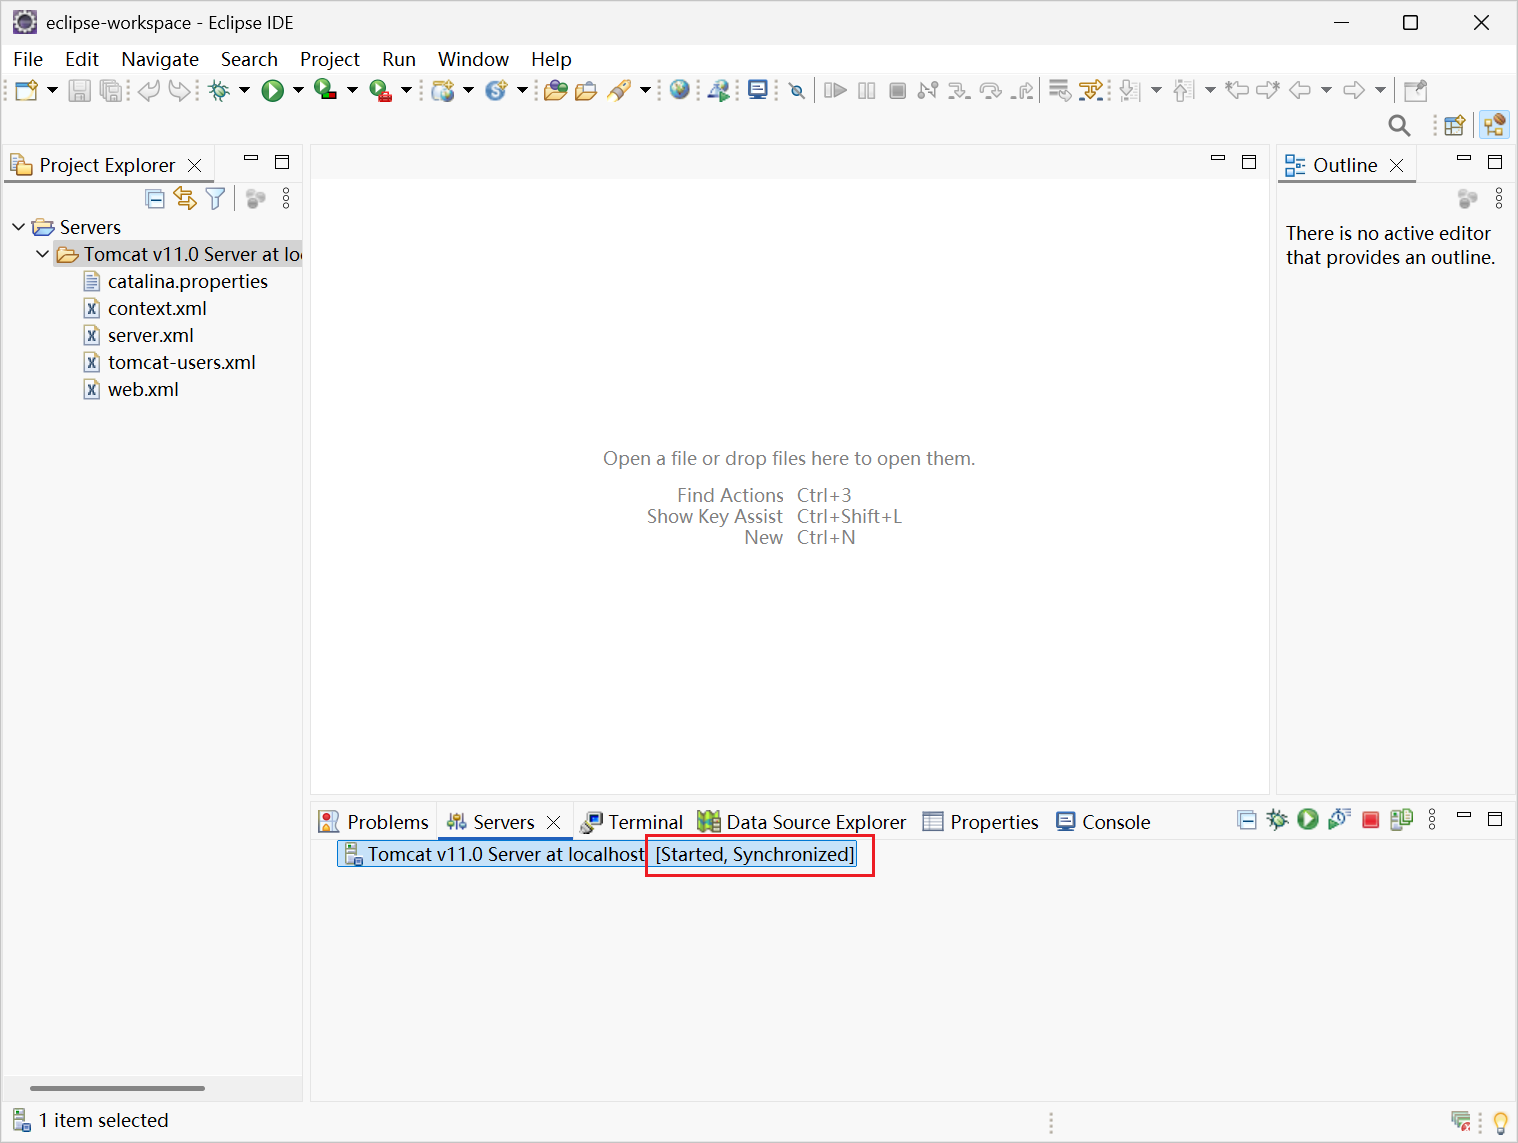
Task: Switch to the Console tab
Action: [1103, 822]
